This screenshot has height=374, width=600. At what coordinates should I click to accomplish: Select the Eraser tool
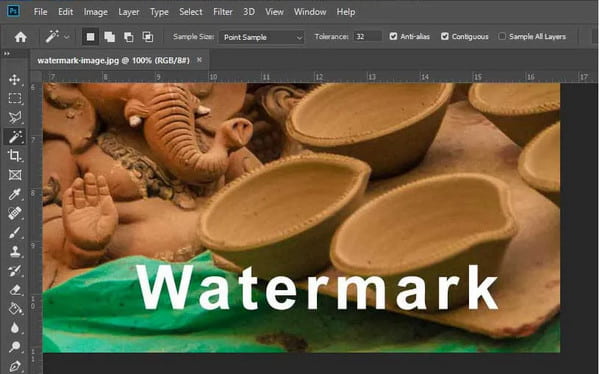15,290
